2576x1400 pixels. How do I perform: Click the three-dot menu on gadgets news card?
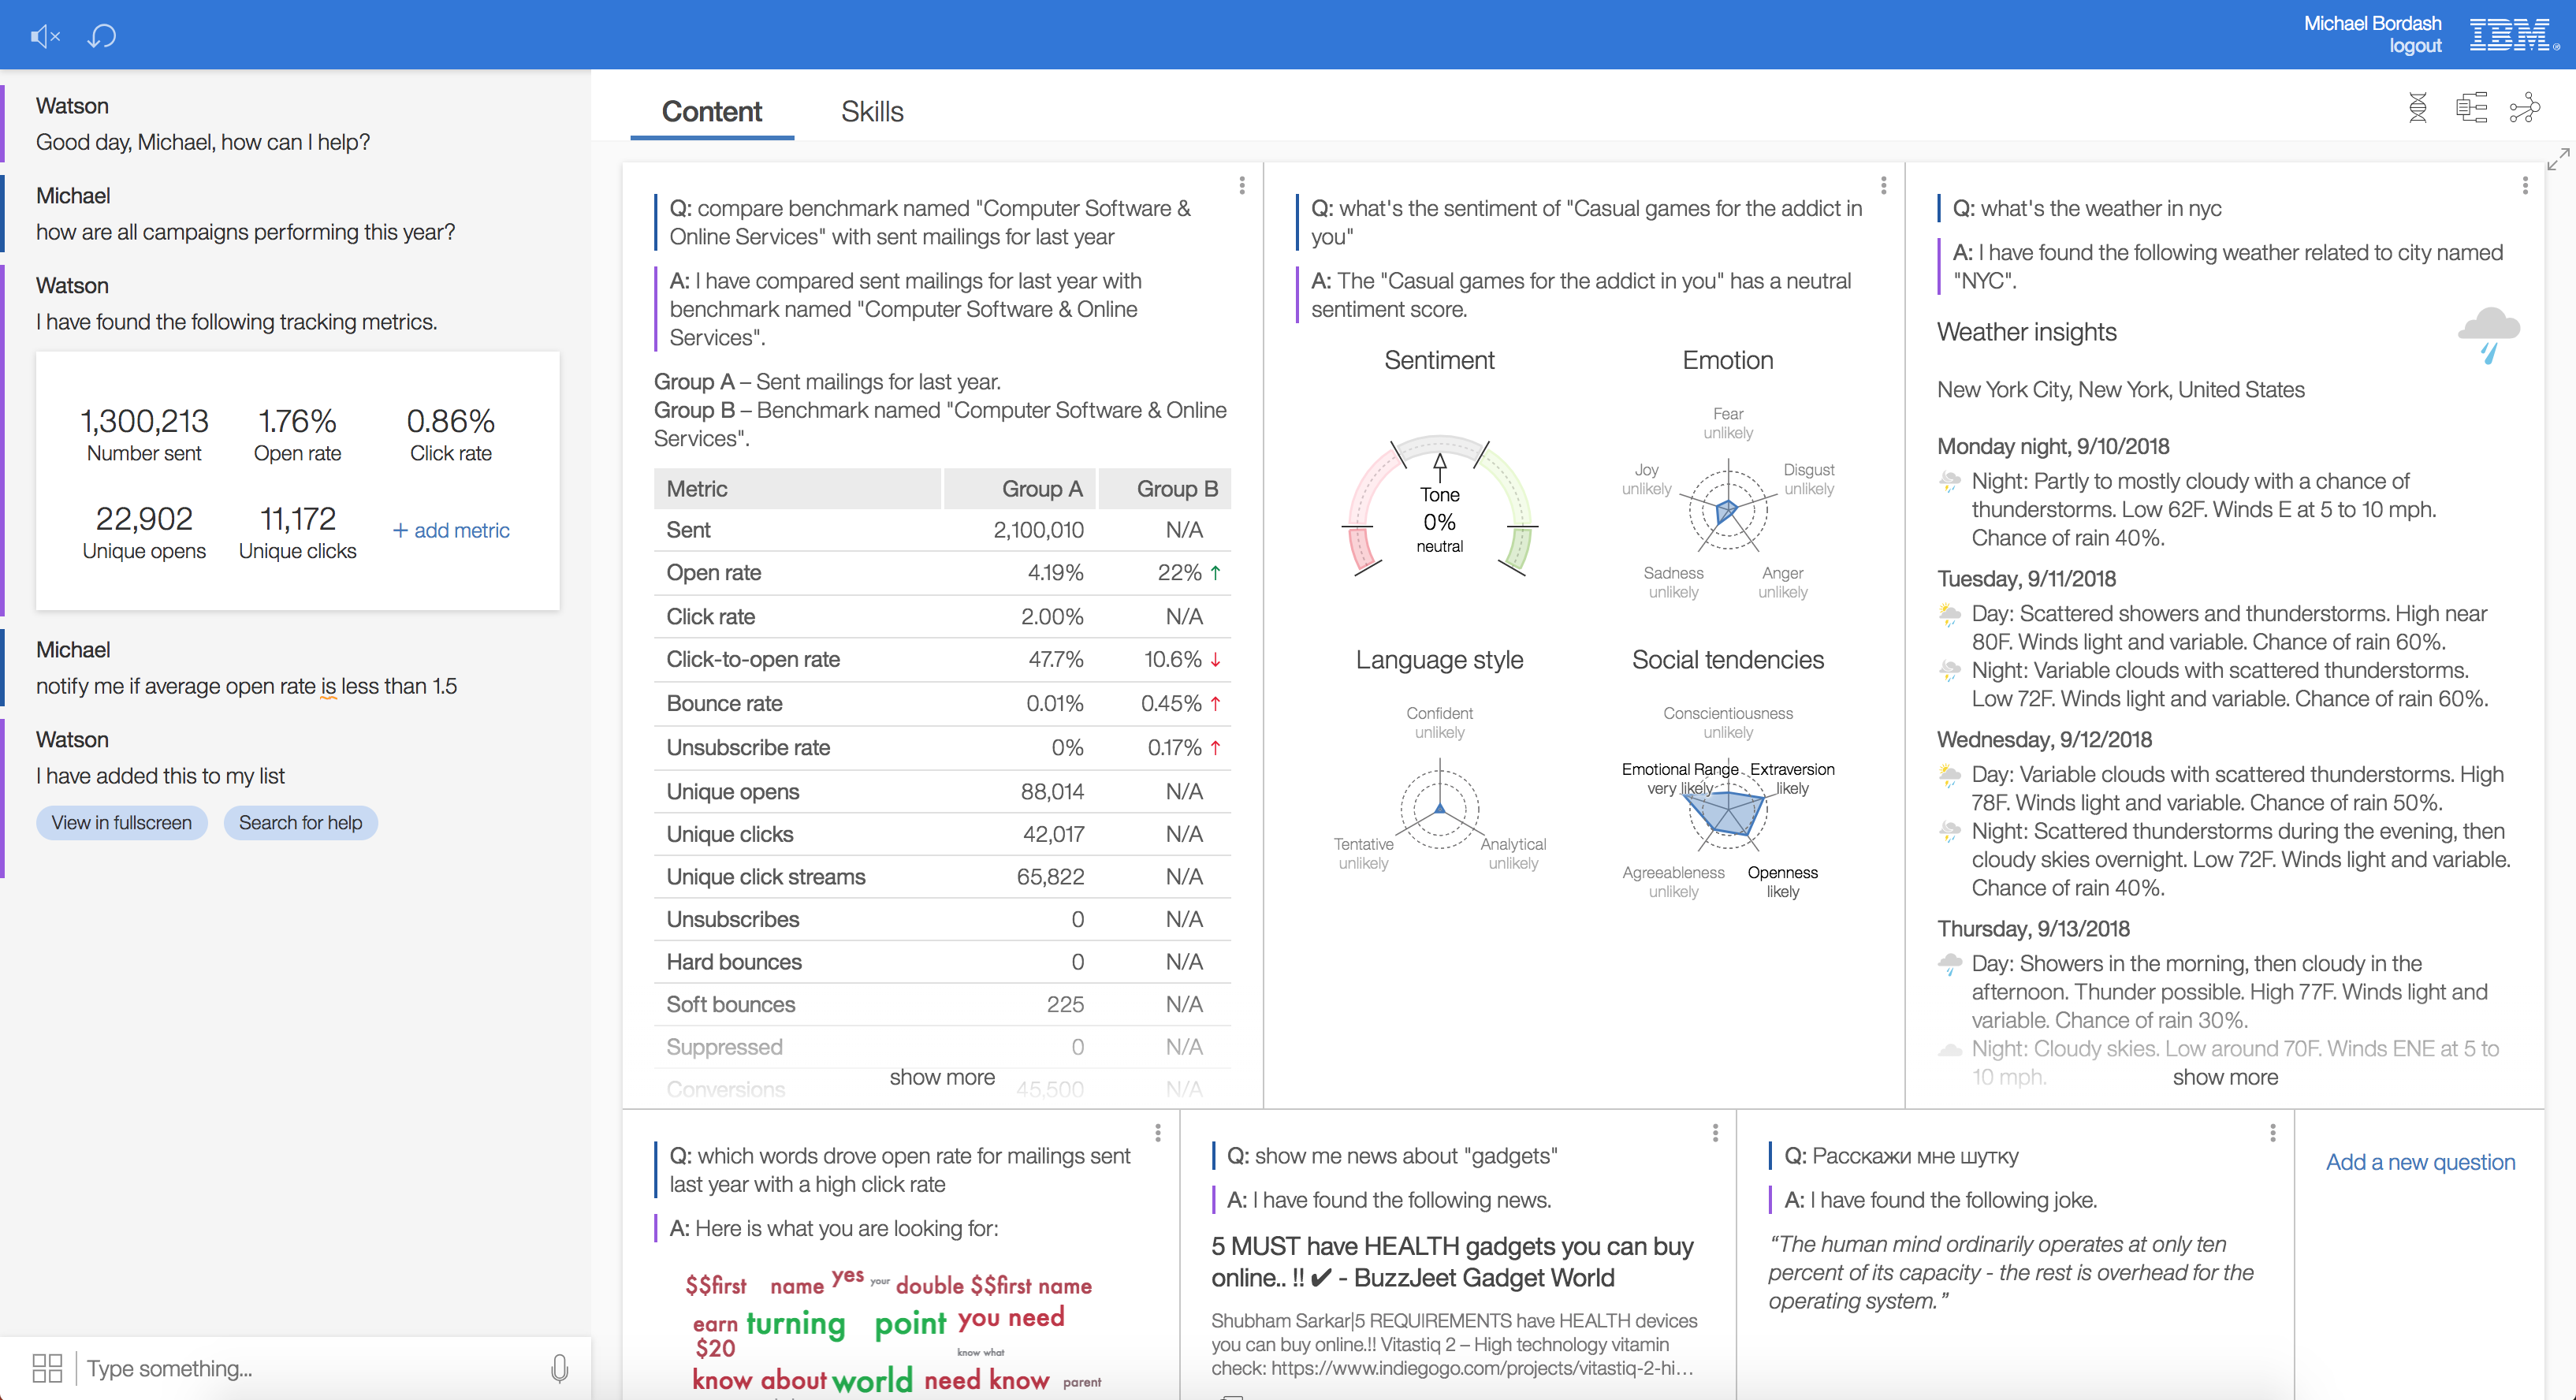click(x=1718, y=1133)
